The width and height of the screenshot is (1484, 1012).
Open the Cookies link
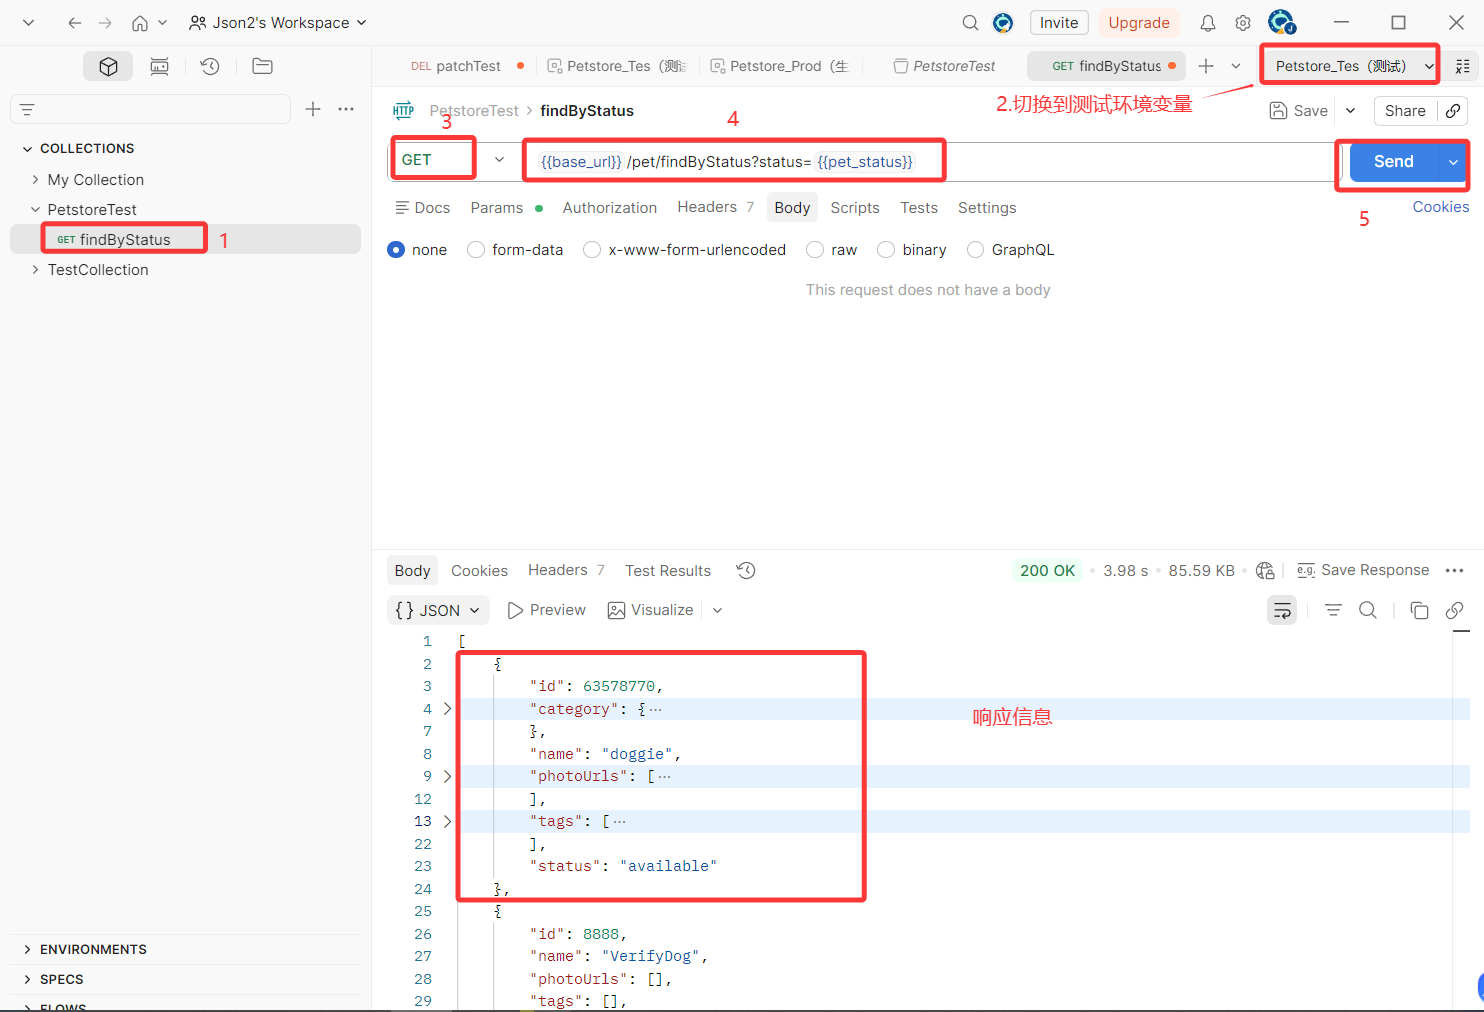pos(1441,207)
